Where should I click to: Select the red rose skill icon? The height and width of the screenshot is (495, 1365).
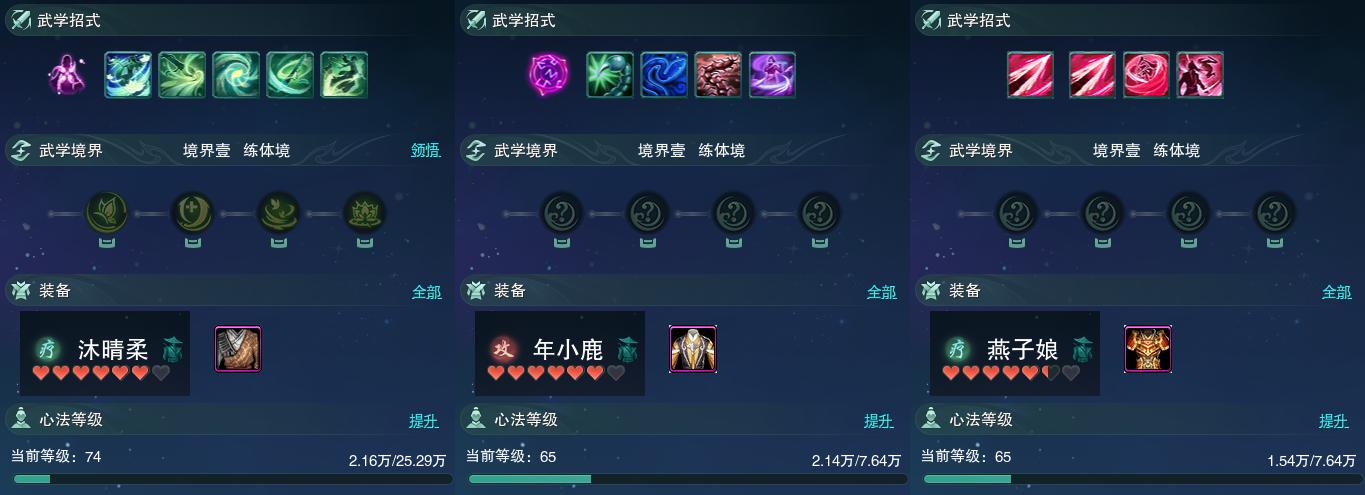tap(1146, 75)
